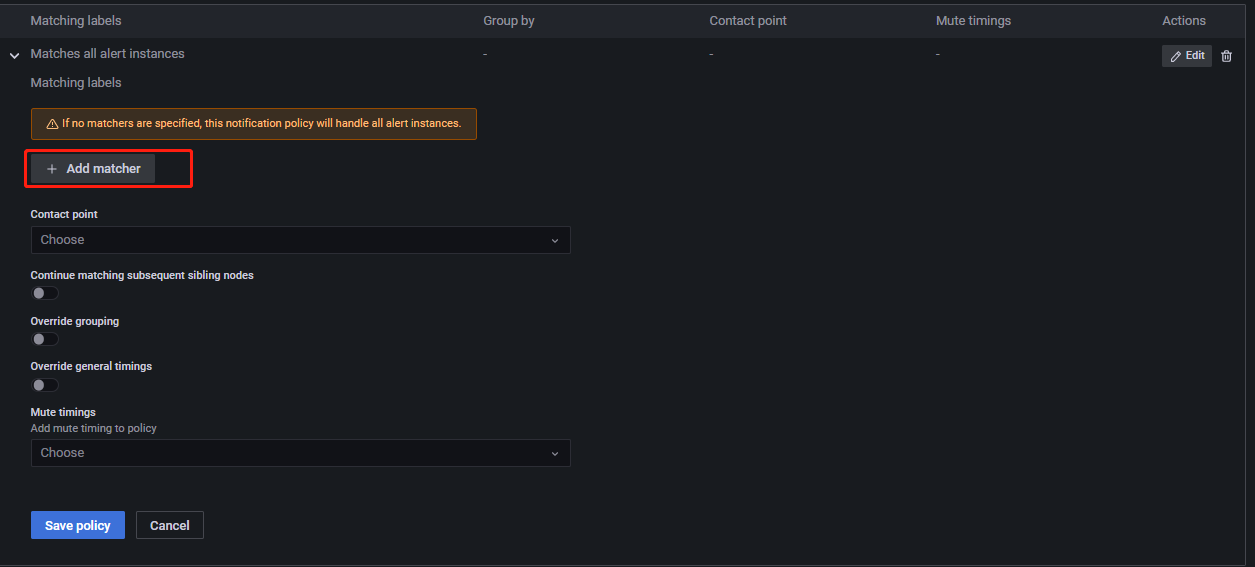Screen dimensions: 1255x567
Task: Click the arrow in the Contact point selector
Action: (555, 240)
